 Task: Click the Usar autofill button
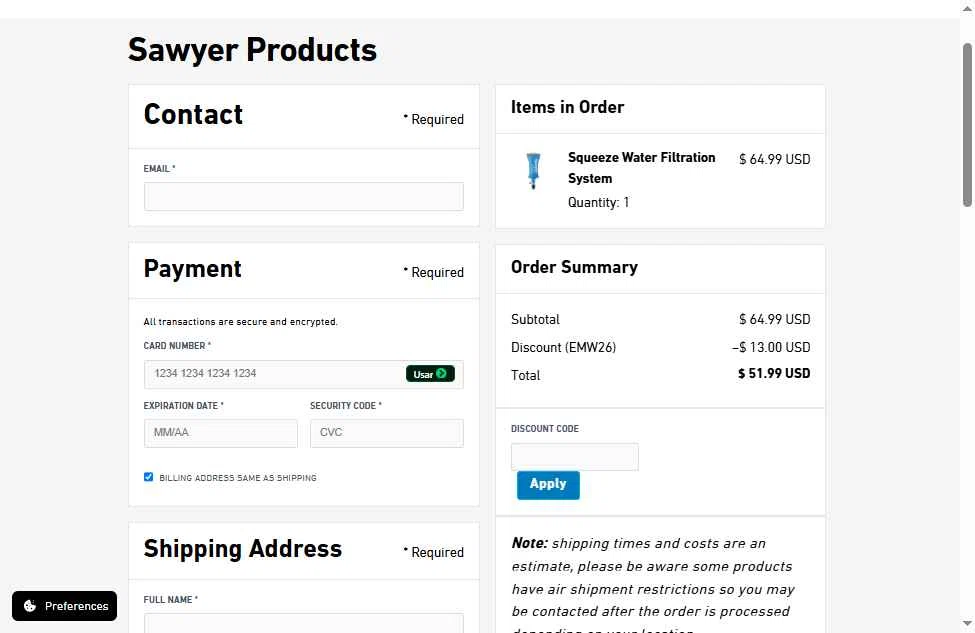430,374
